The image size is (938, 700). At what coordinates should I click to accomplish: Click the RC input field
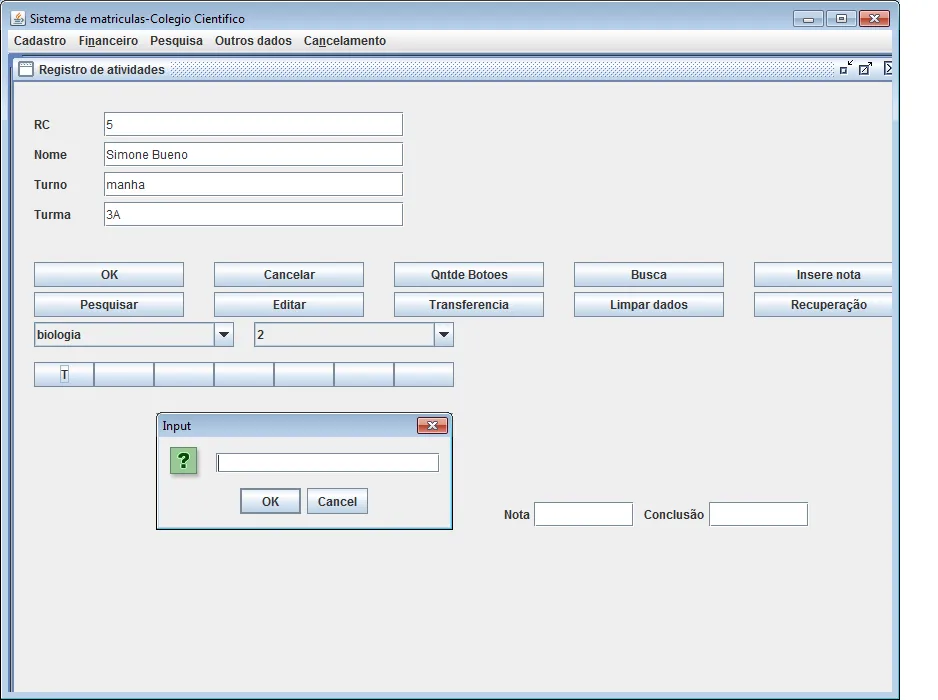[253, 124]
